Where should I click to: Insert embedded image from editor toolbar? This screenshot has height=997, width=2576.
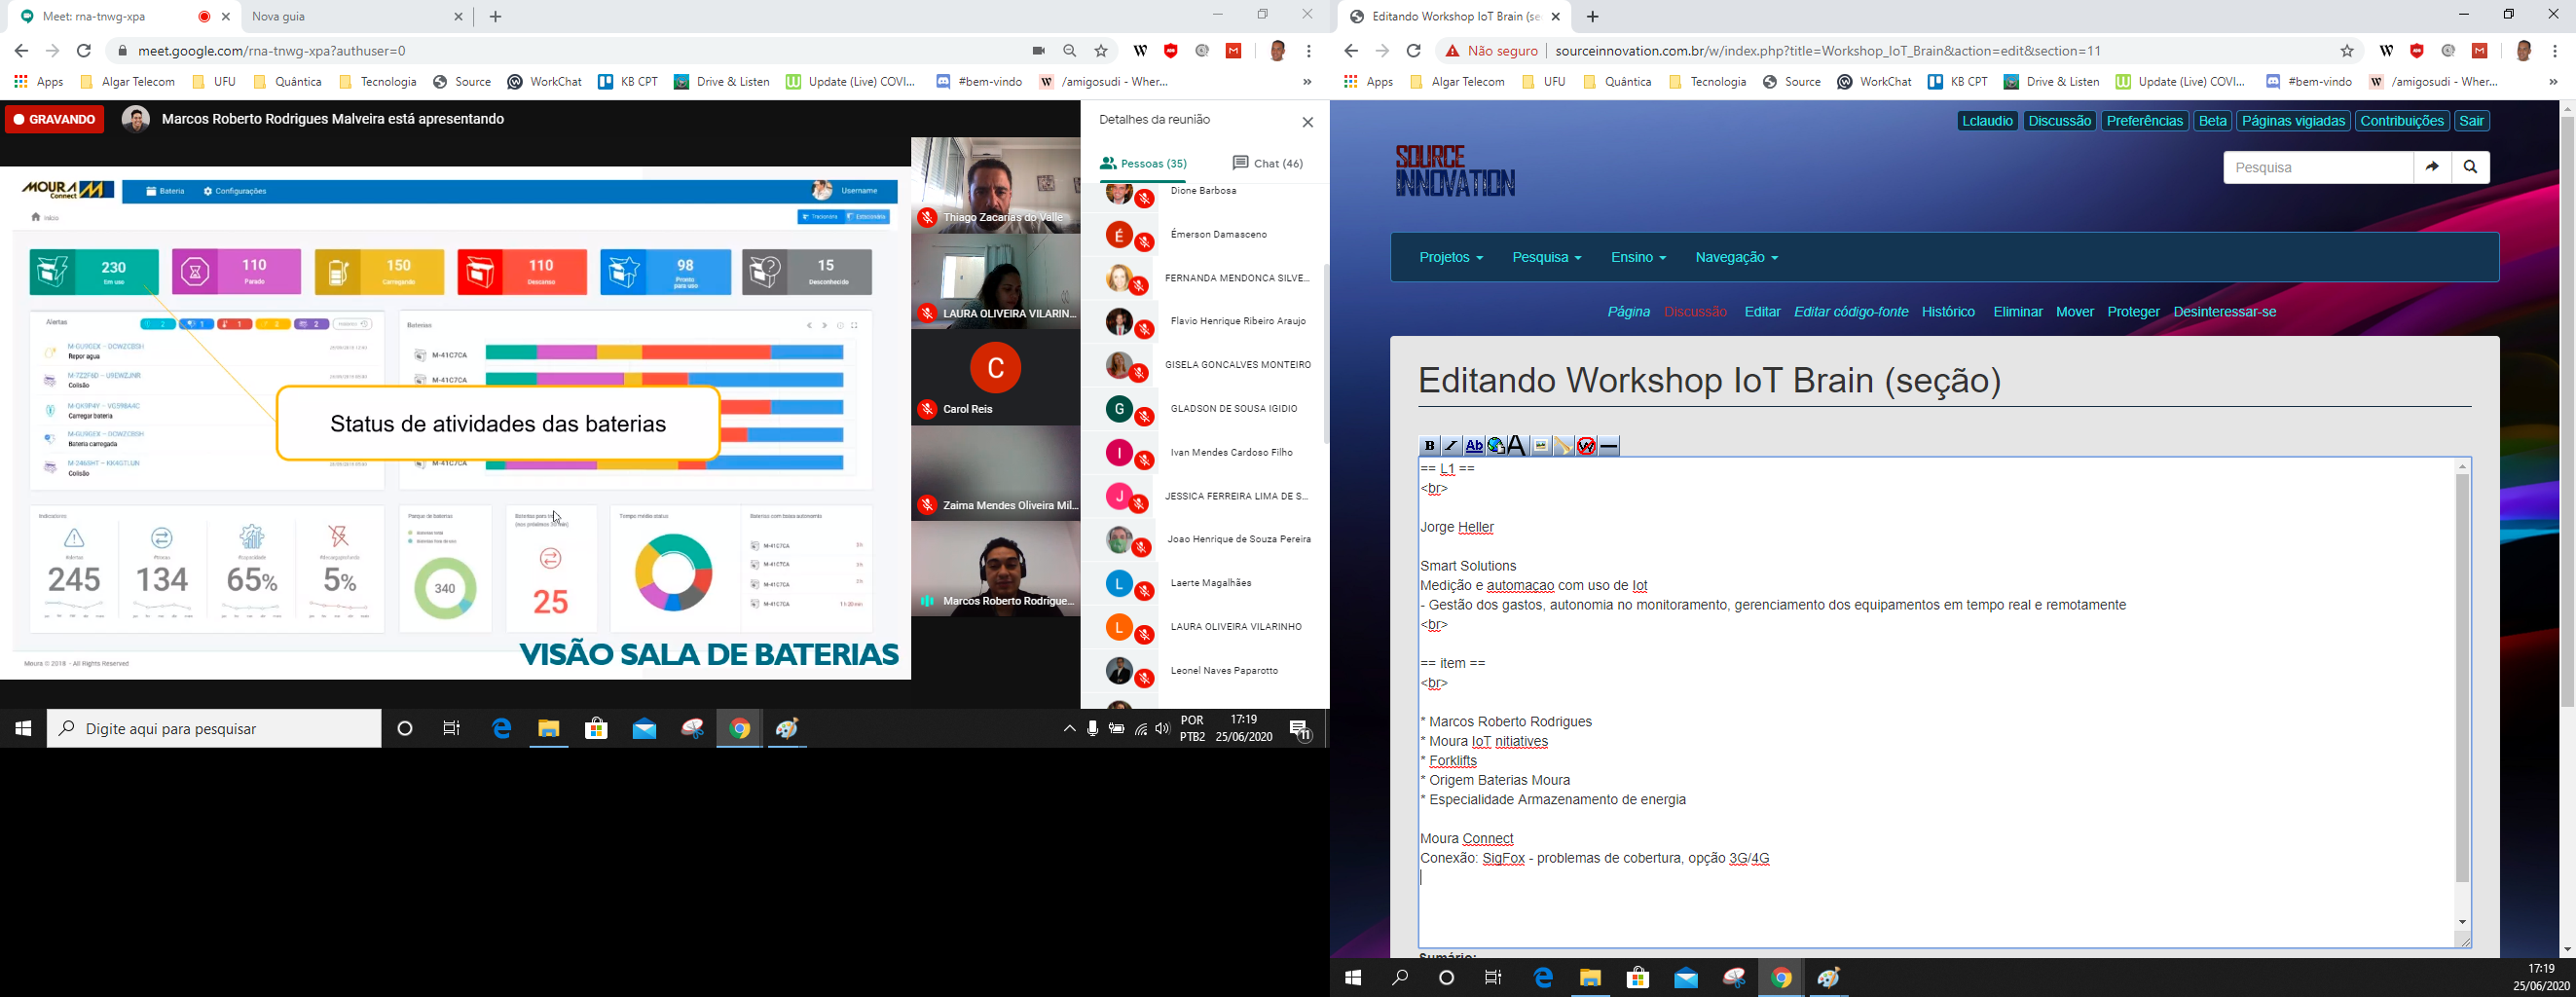[x=1541, y=446]
